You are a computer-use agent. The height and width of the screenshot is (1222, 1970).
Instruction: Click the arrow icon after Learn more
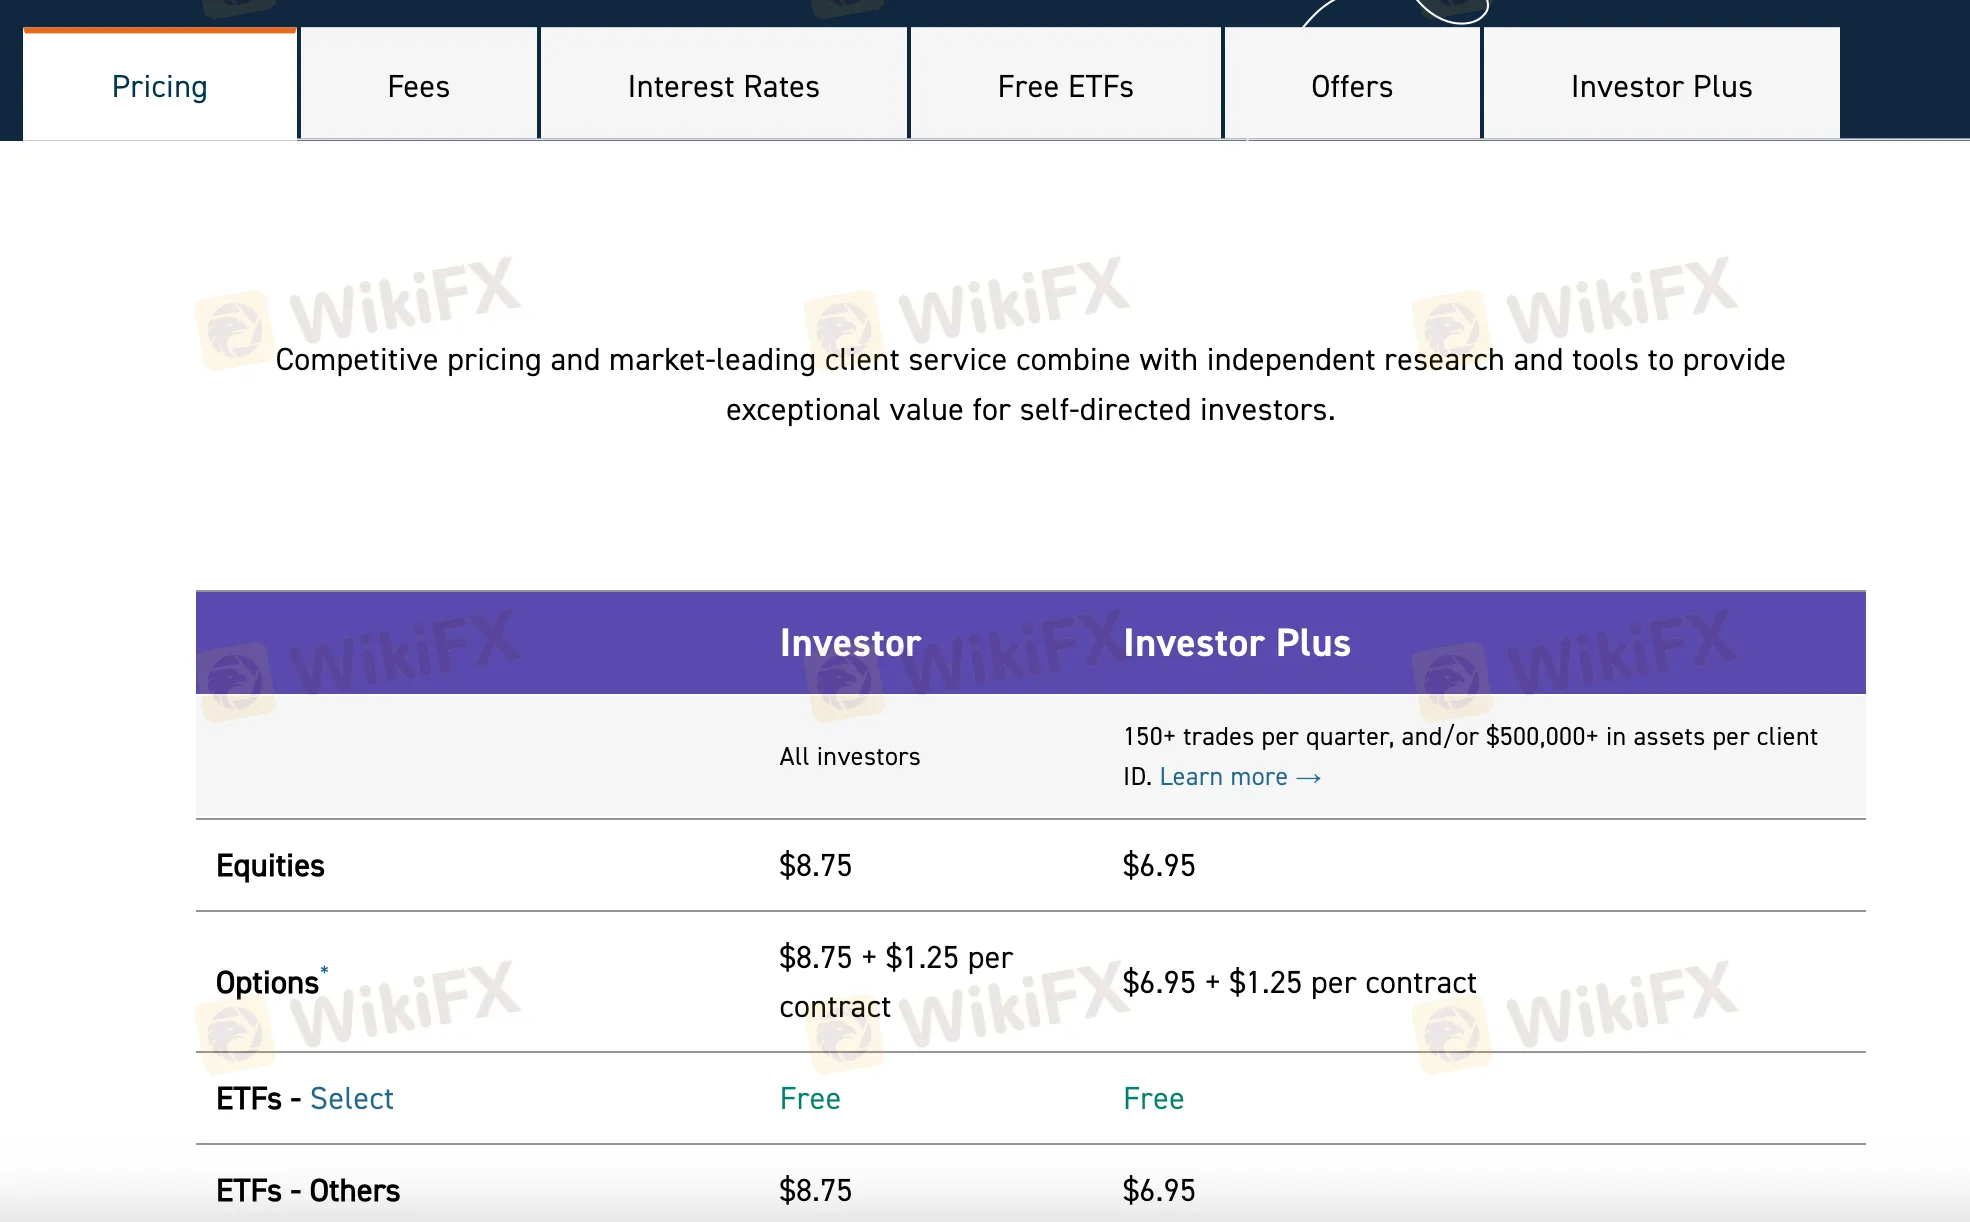1308,778
